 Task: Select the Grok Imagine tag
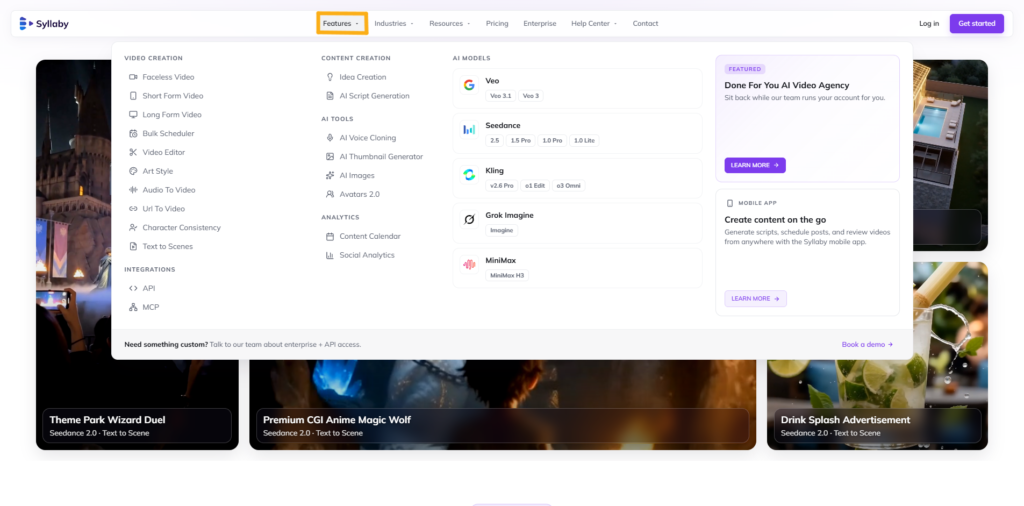(502, 230)
